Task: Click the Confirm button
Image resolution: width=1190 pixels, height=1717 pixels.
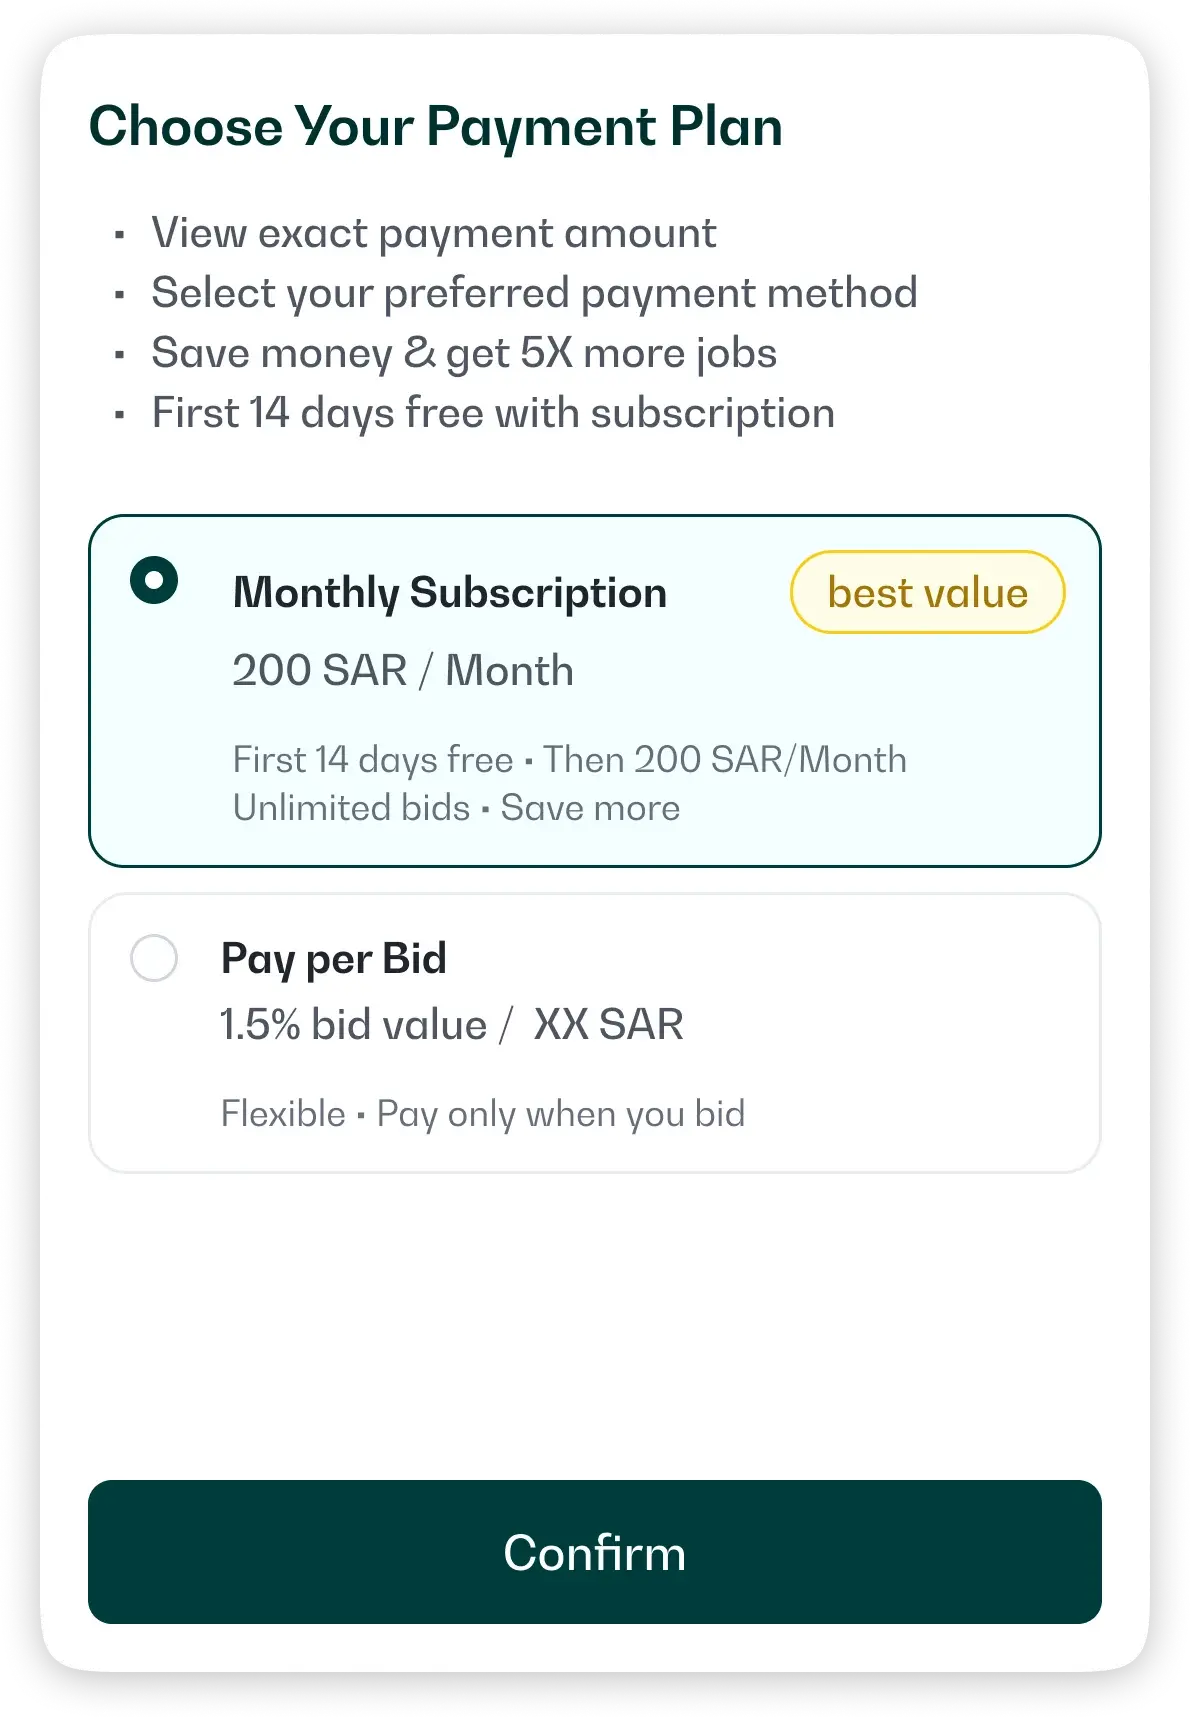Action: [595, 1553]
